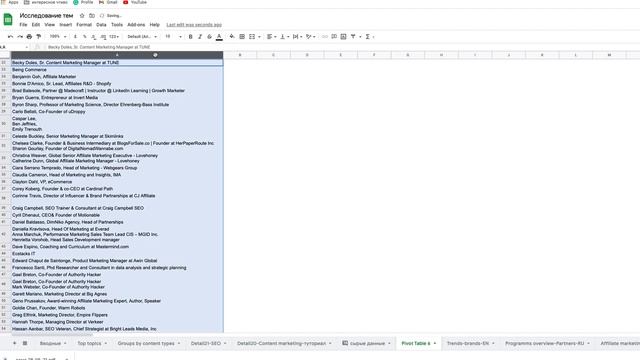Click the move-to-folder icon beside the title
Screen dimensions: 640x360
click(x=92, y=16)
